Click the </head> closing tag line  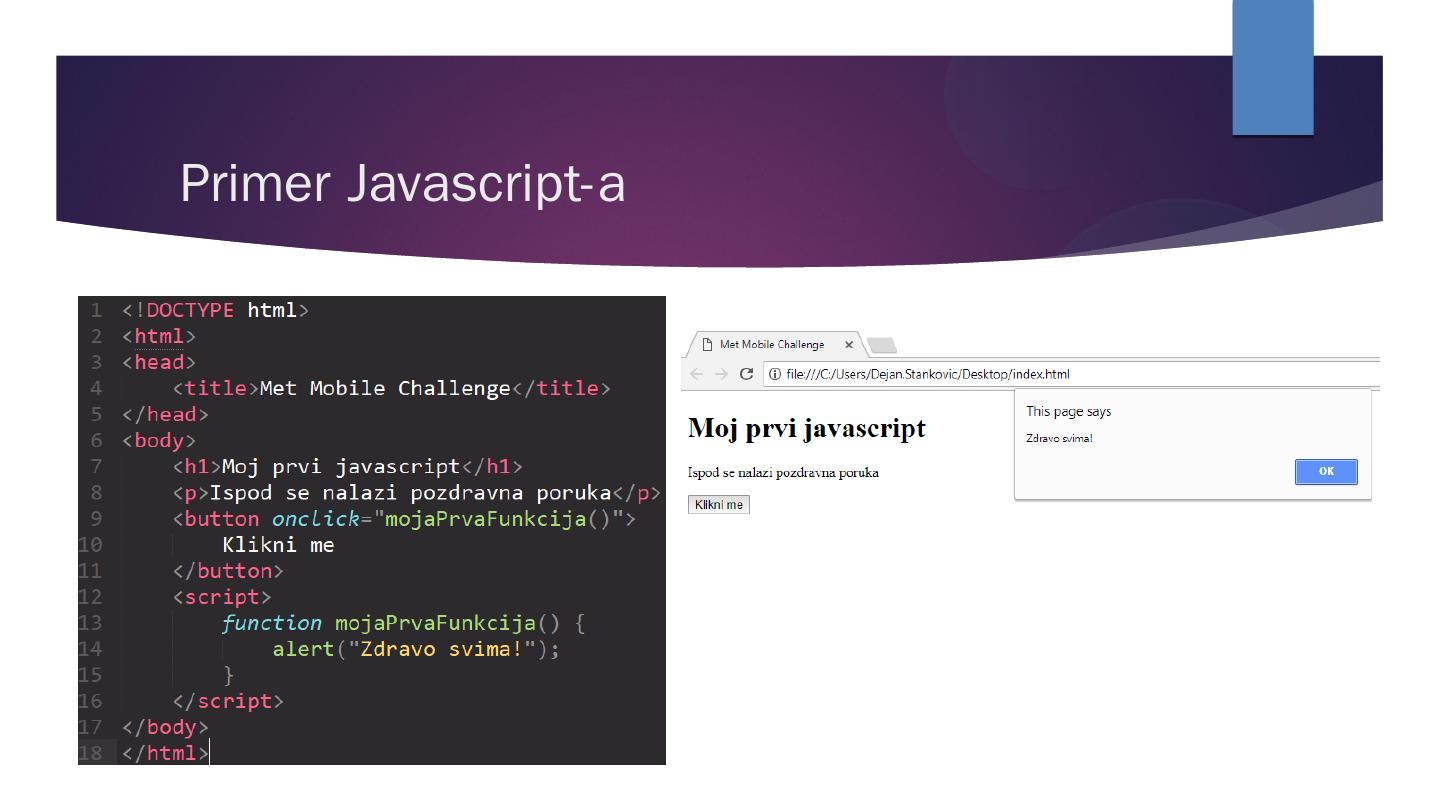pos(165,414)
